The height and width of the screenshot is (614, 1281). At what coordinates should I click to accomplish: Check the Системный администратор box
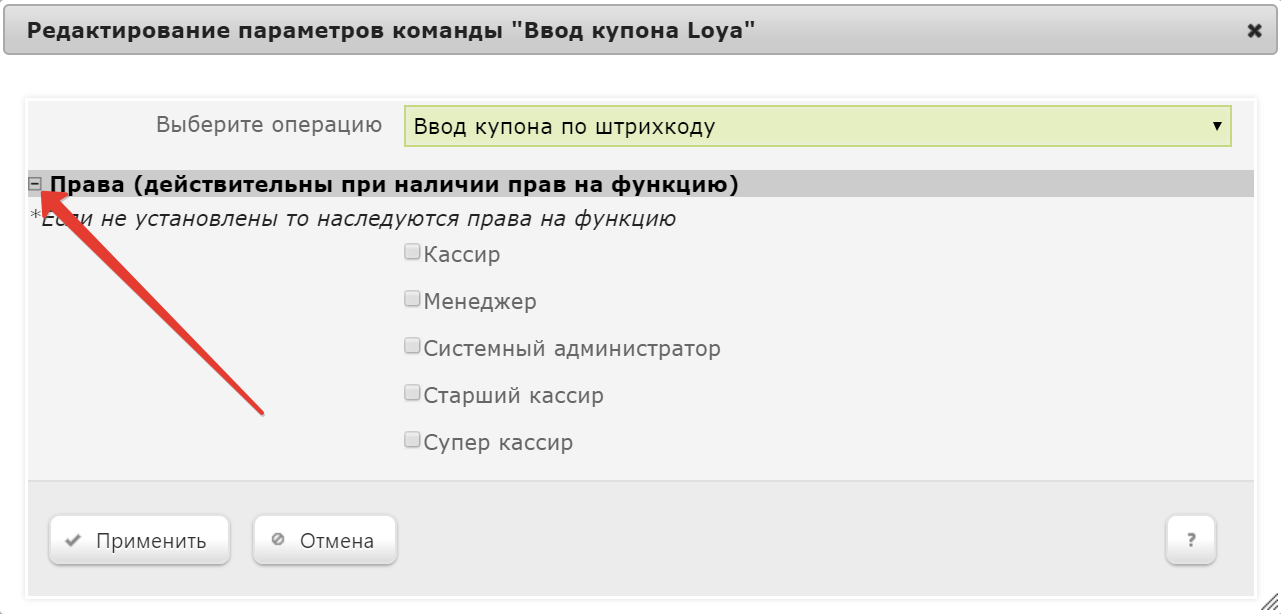point(412,346)
